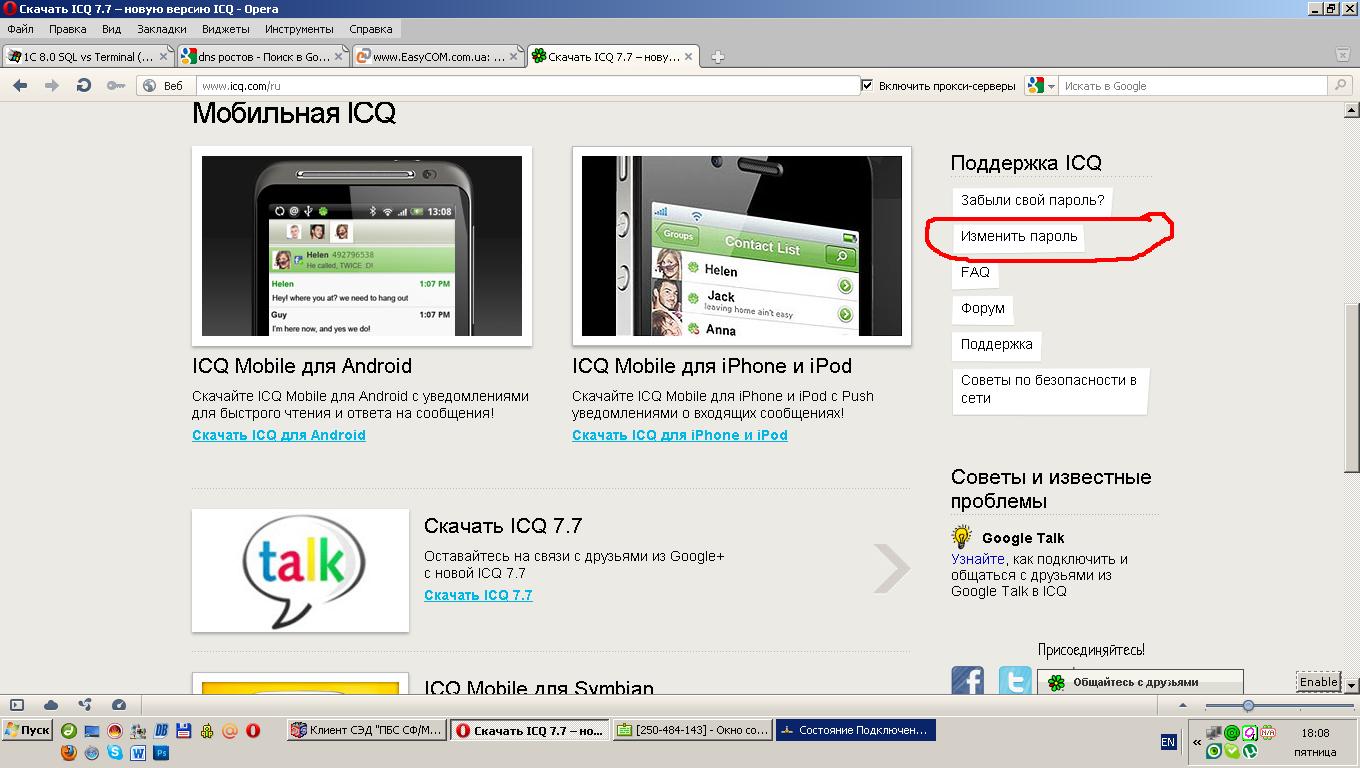Open FAQ support link
The height and width of the screenshot is (768, 1360).
(975, 272)
